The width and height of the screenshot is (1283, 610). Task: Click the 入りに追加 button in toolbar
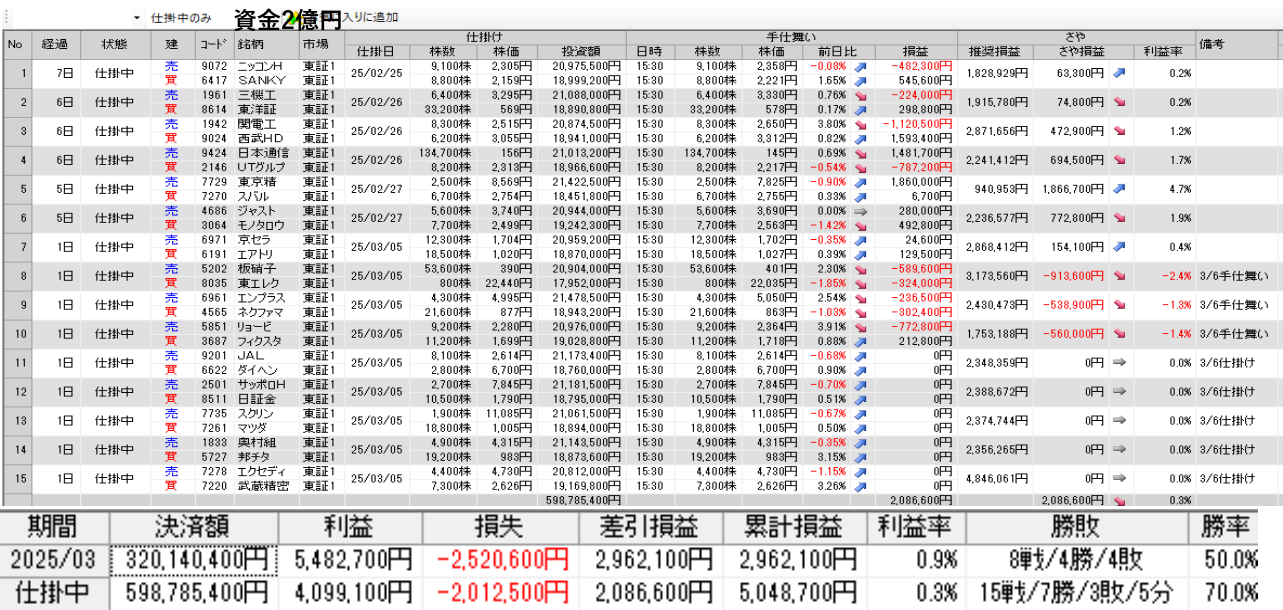[x=370, y=18]
